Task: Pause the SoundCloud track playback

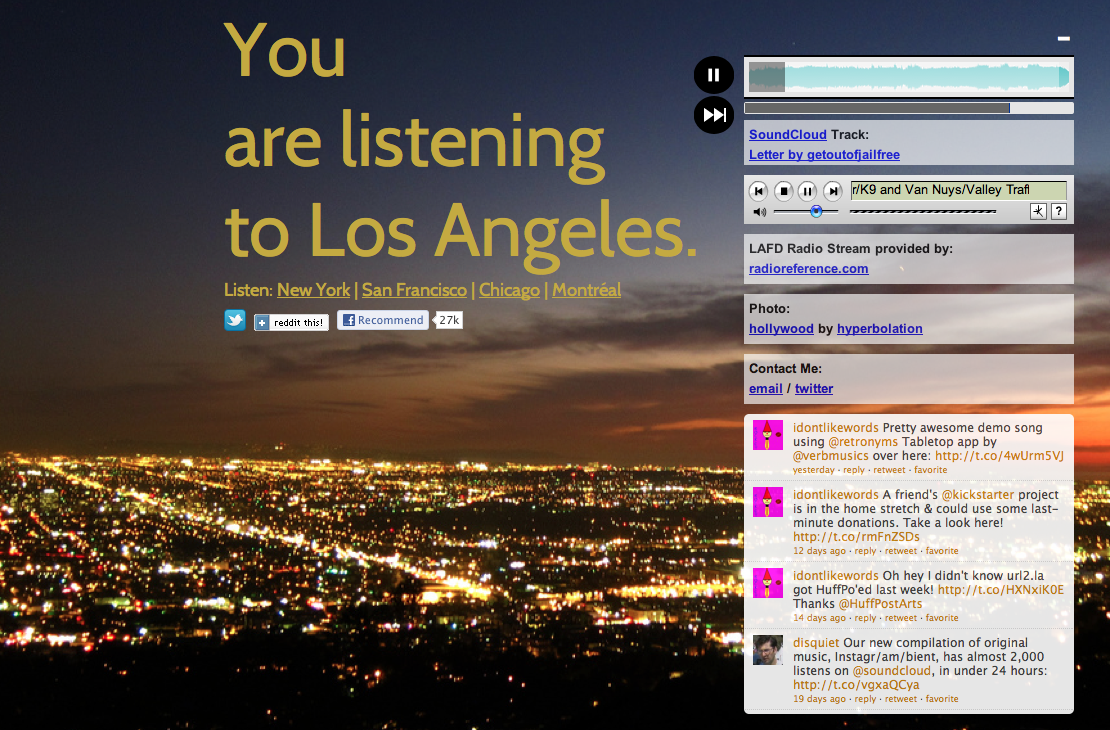Action: (x=713, y=74)
